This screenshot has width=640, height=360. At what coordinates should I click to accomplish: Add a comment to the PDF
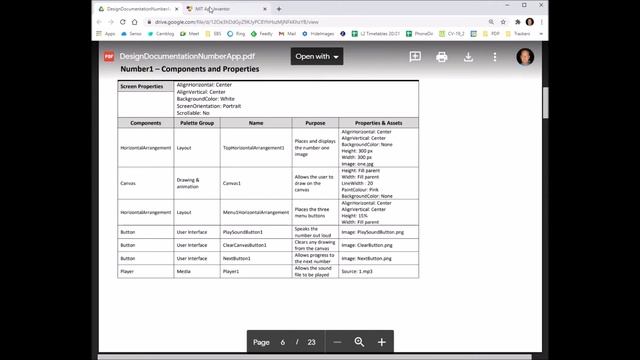[415, 57]
